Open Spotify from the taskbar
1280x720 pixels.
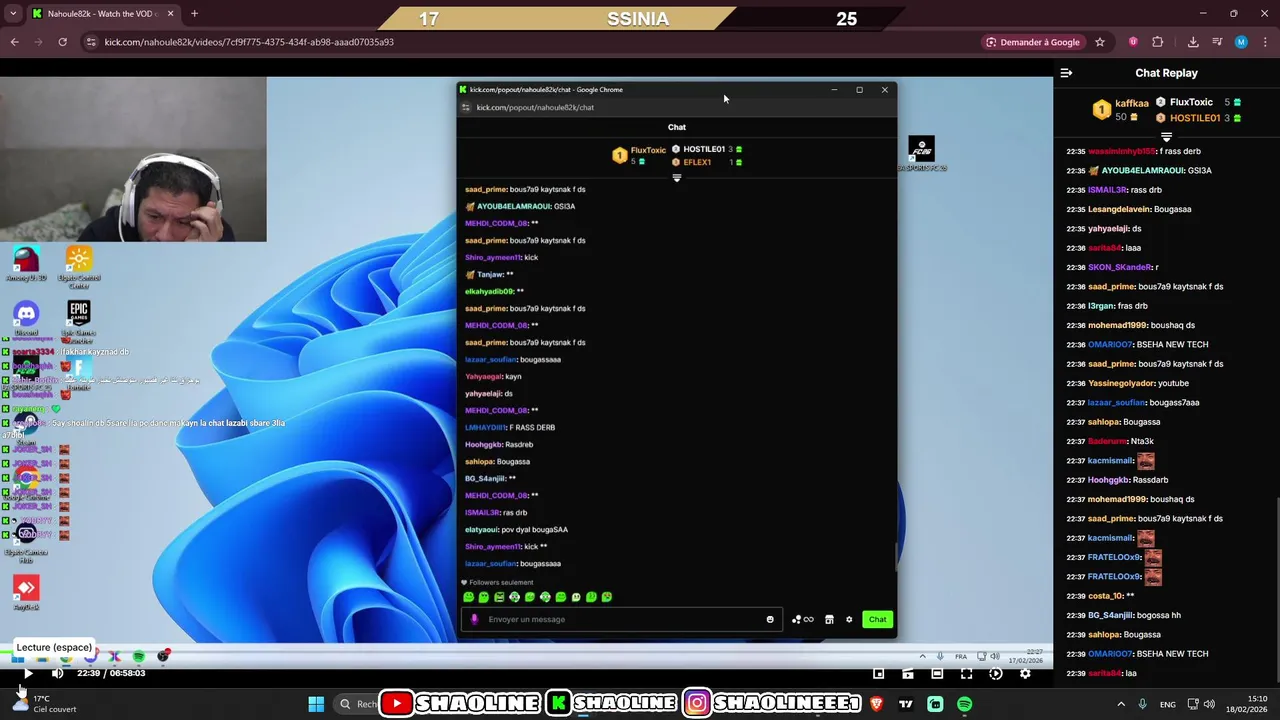coord(964,704)
